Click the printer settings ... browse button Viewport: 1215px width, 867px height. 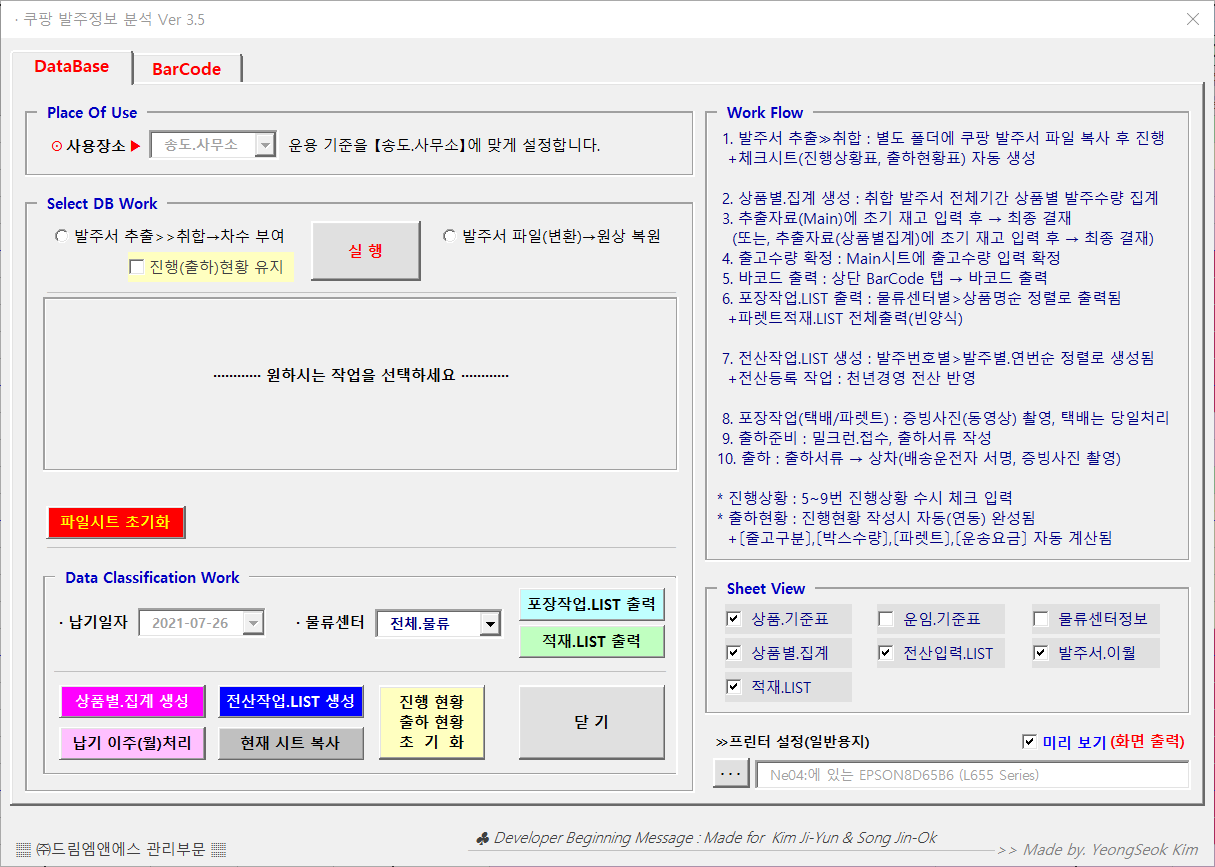click(x=731, y=774)
